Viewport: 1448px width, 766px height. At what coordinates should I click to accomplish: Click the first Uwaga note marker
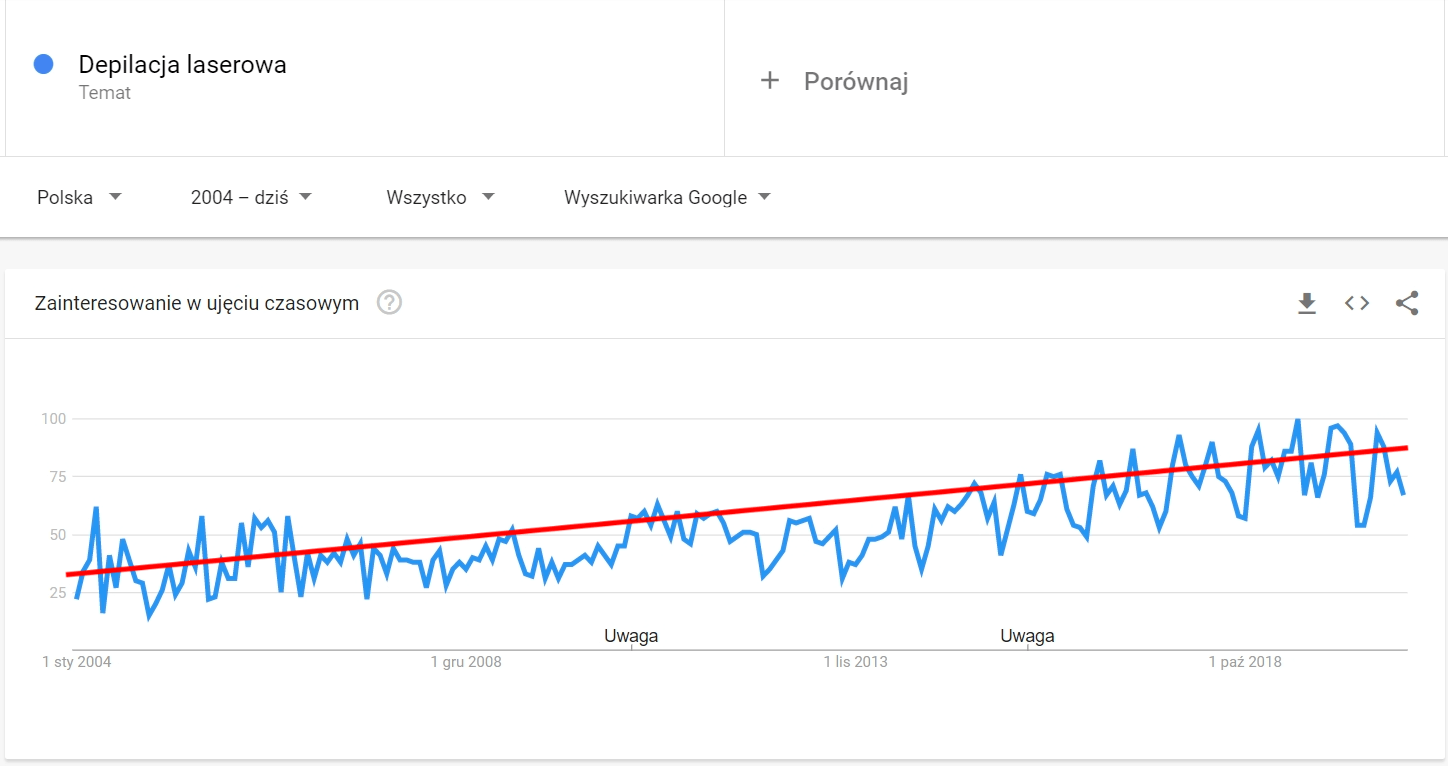click(x=631, y=636)
